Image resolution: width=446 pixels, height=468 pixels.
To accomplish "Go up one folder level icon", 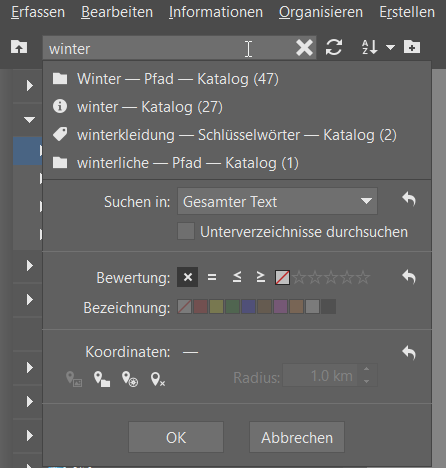I will tap(19, 47).
